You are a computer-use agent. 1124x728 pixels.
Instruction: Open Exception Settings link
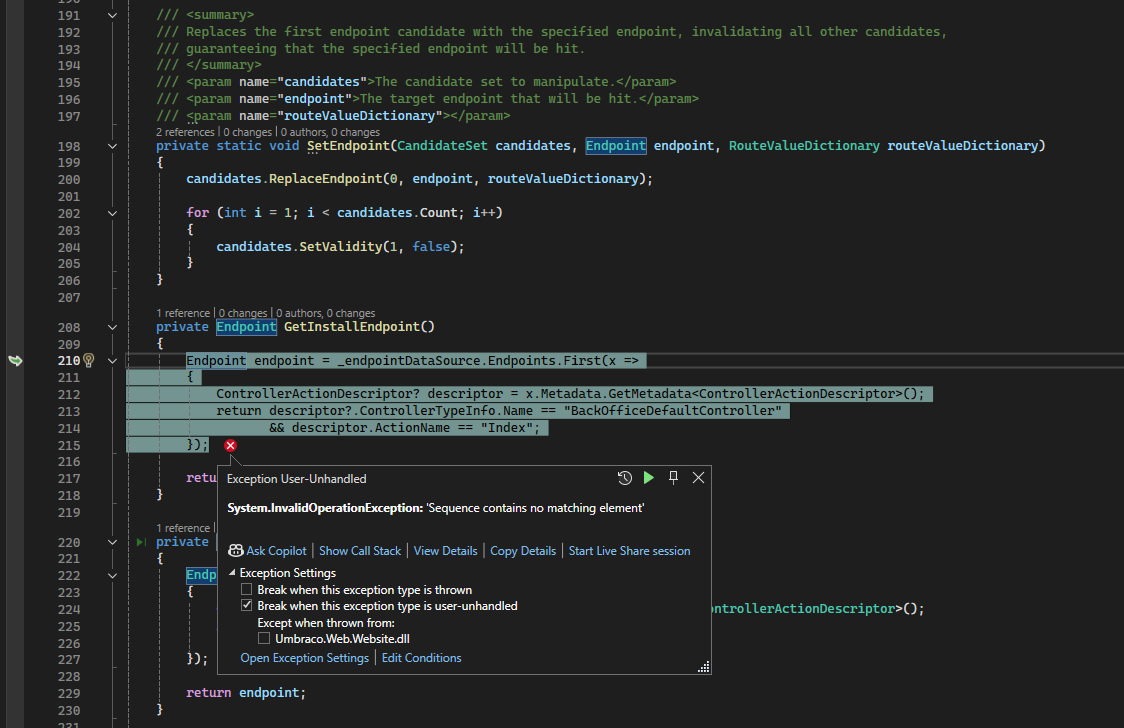(x=305, y=658)
